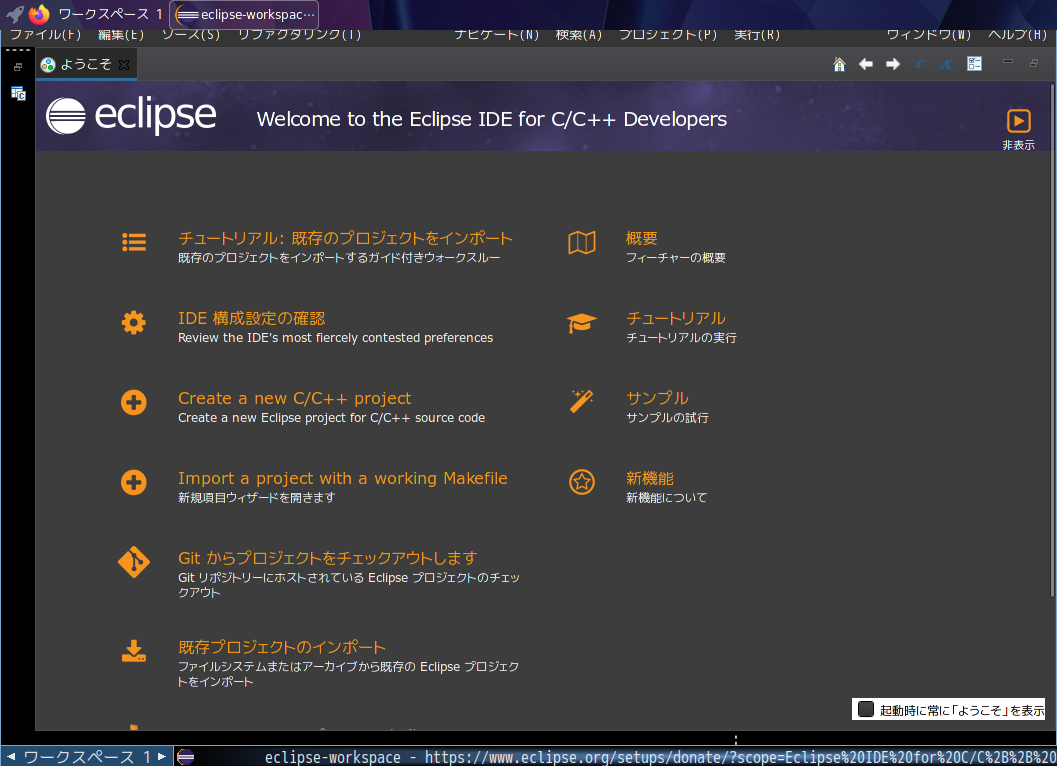Click the star icon beside 新機能
The height and width of the screenshot is (766, 1057).
point(582,482)
